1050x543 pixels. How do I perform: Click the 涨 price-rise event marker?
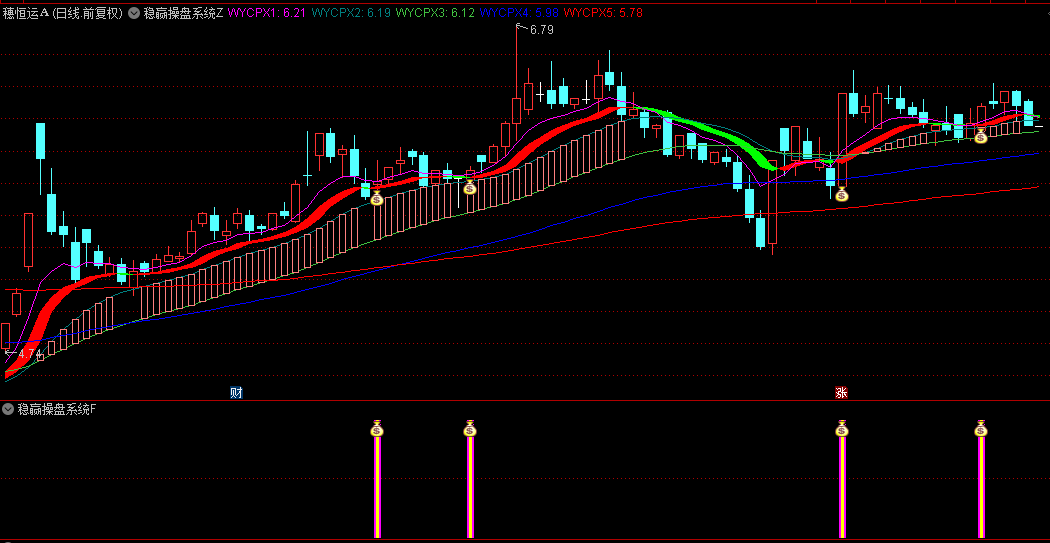point(841,393)
